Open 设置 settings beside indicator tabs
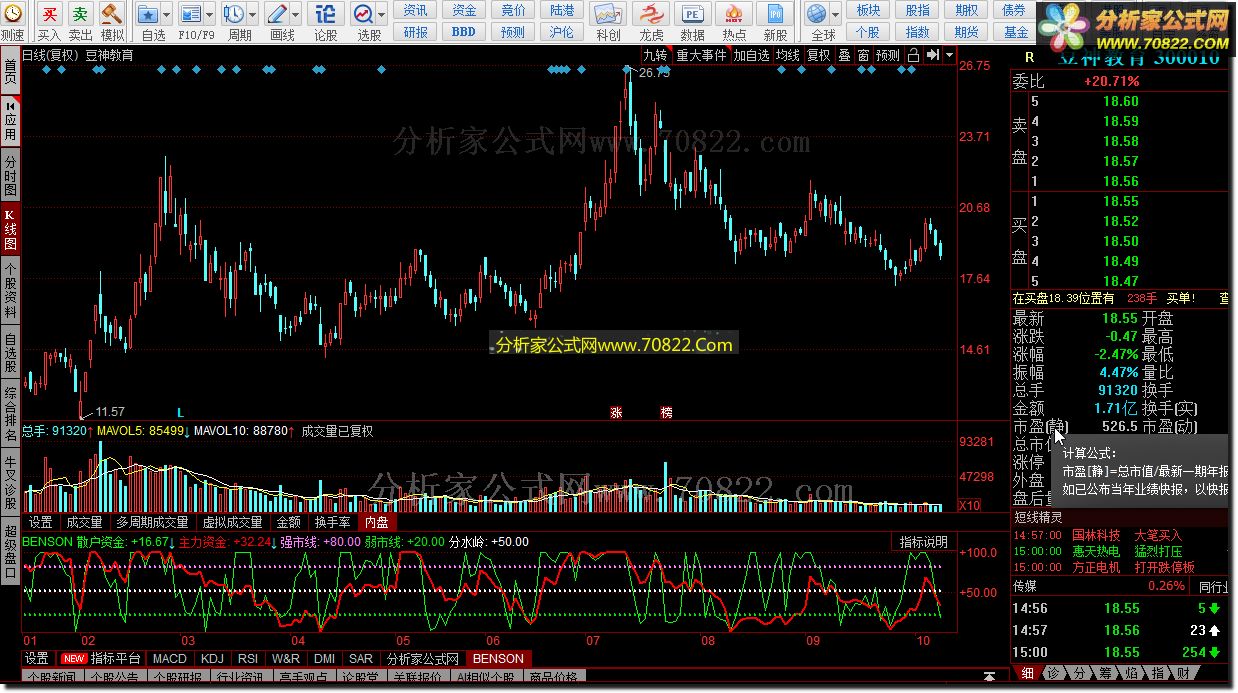 click(37, 659)
